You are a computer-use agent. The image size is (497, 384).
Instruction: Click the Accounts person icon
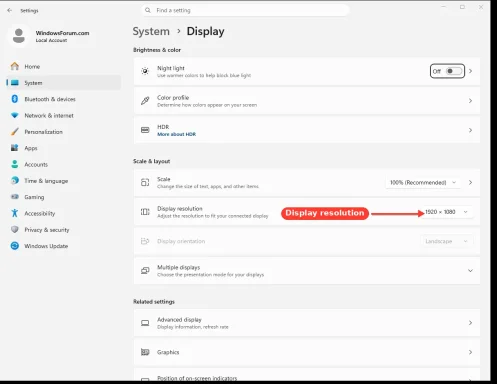15,164
